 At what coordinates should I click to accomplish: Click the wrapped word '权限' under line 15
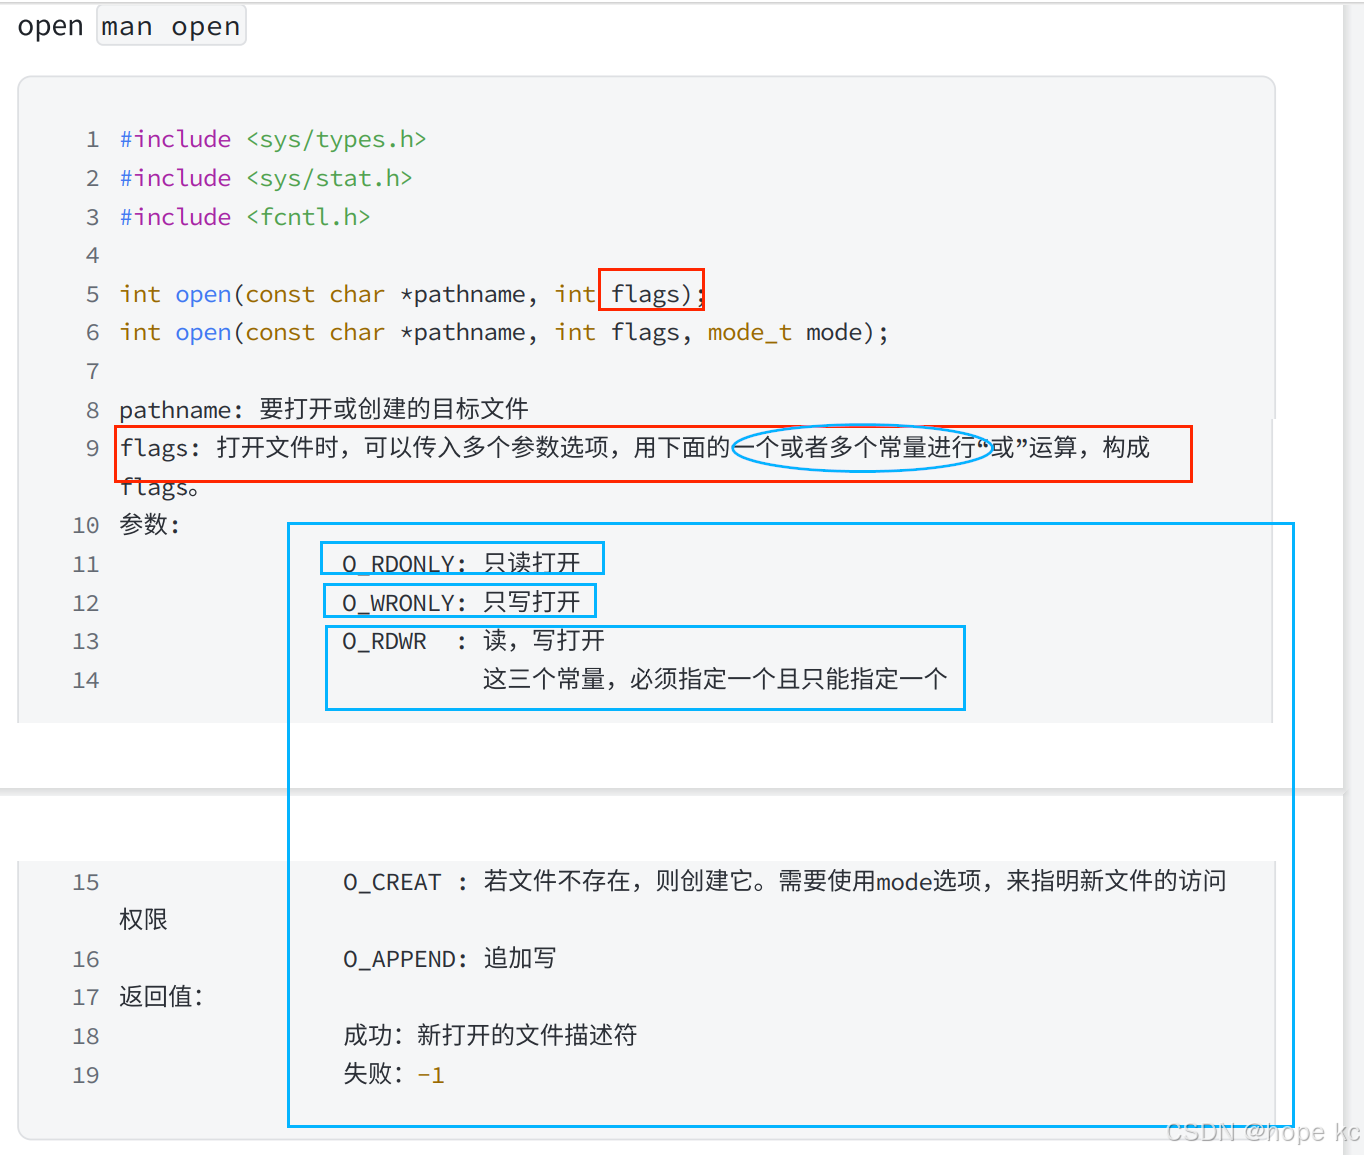[143, 920]
